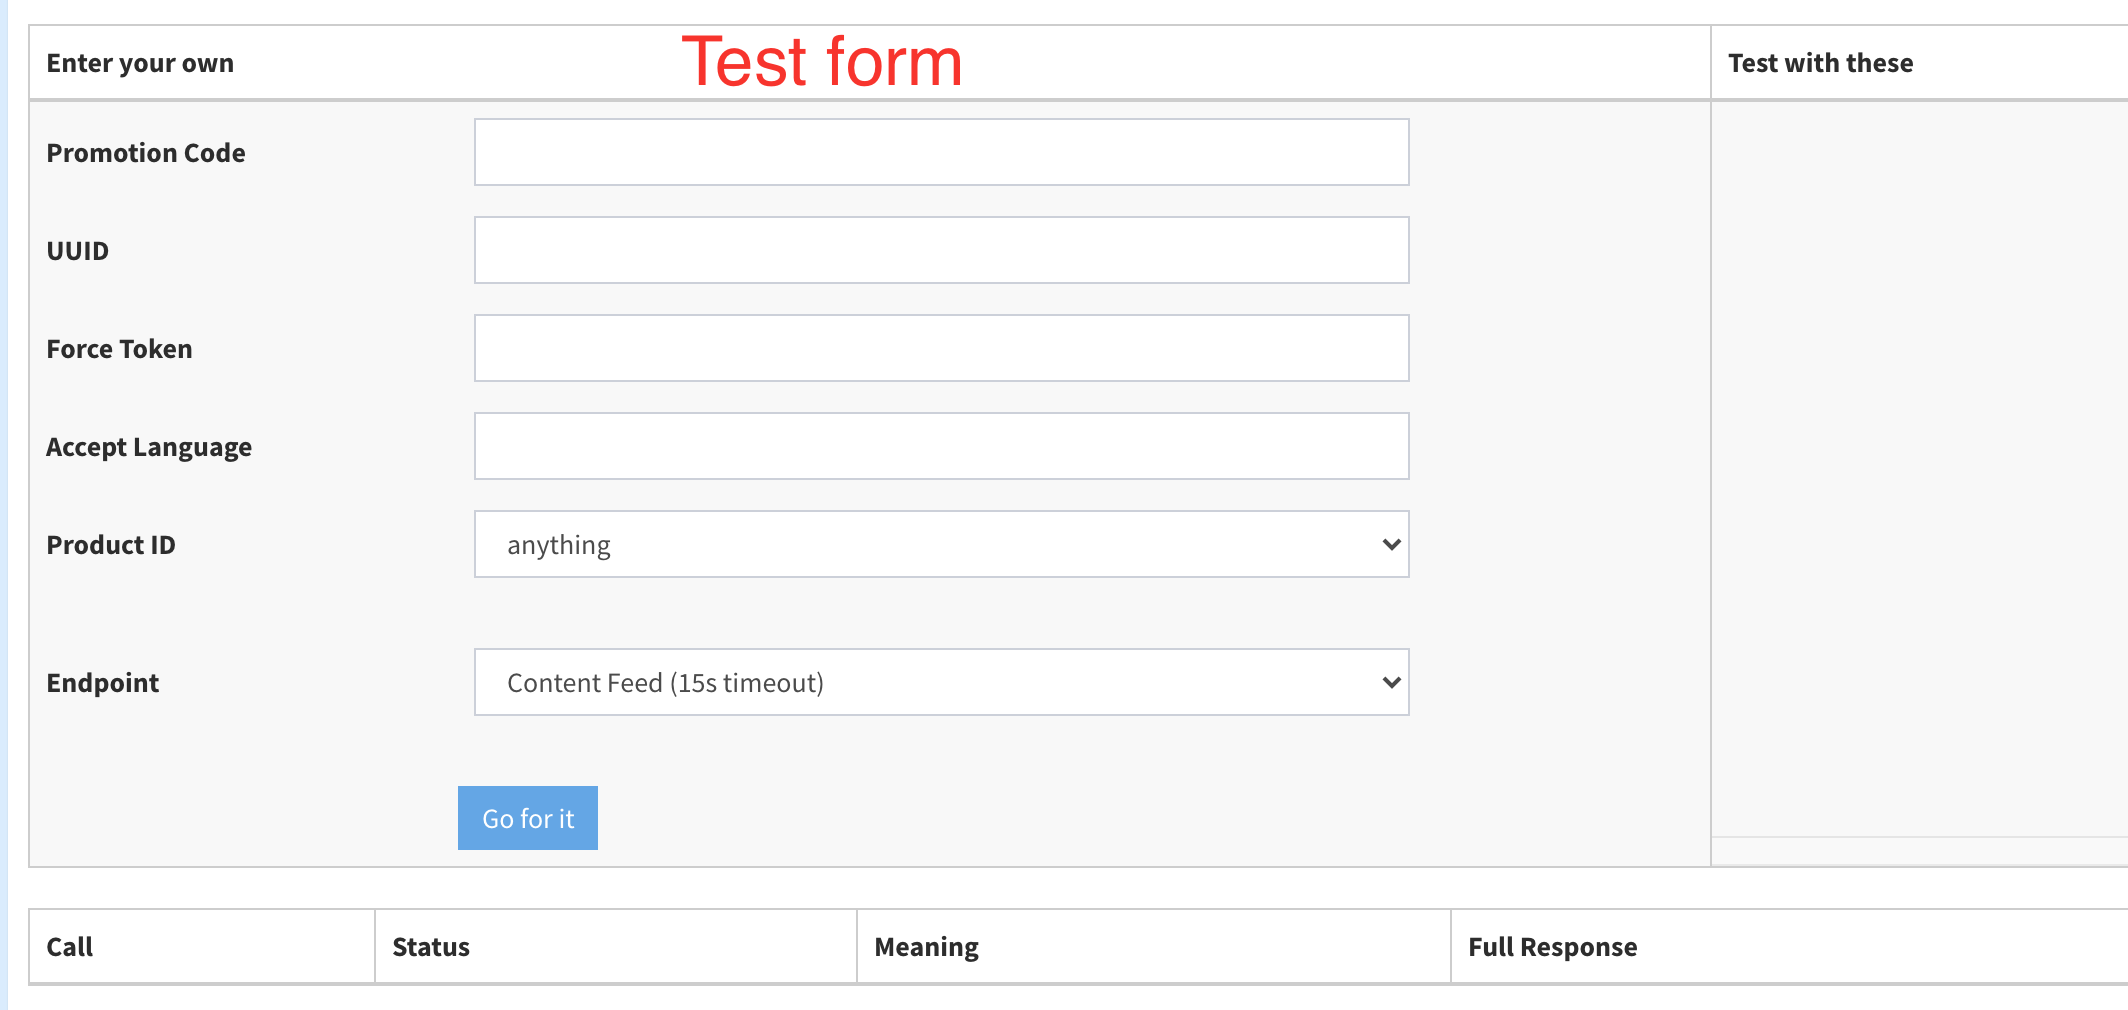Viewport: 2128px width, 1010px height.
Task: Click the Enter your own heading
Action: click(x=140, y=63)
